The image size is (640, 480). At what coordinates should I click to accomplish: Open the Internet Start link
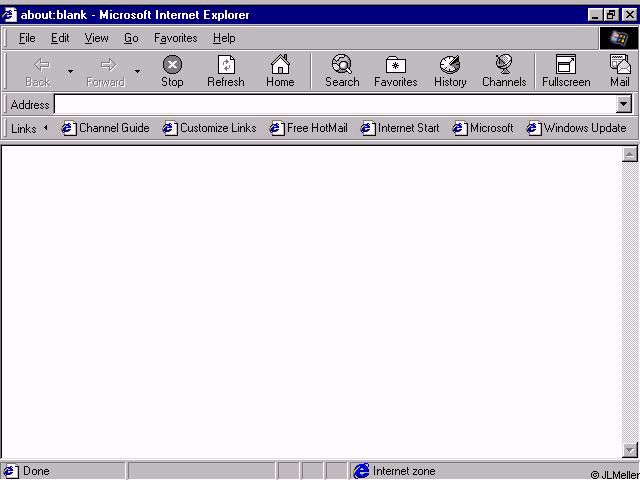[400, 128]
